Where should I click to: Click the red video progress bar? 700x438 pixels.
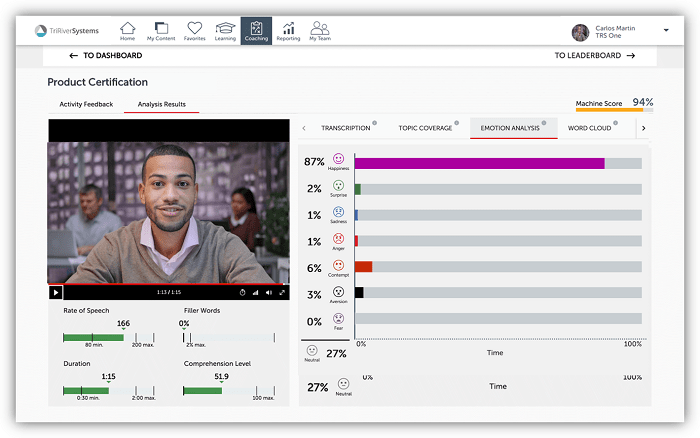pos(166,284)
